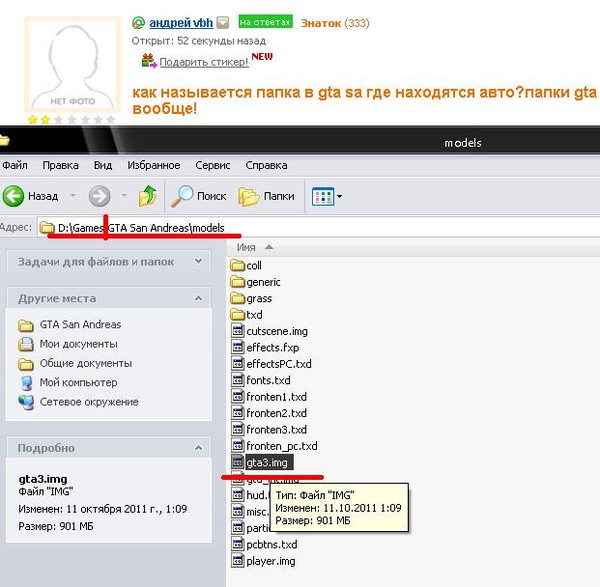
Task: Select the hud file row
Action: tap(250, 495)
